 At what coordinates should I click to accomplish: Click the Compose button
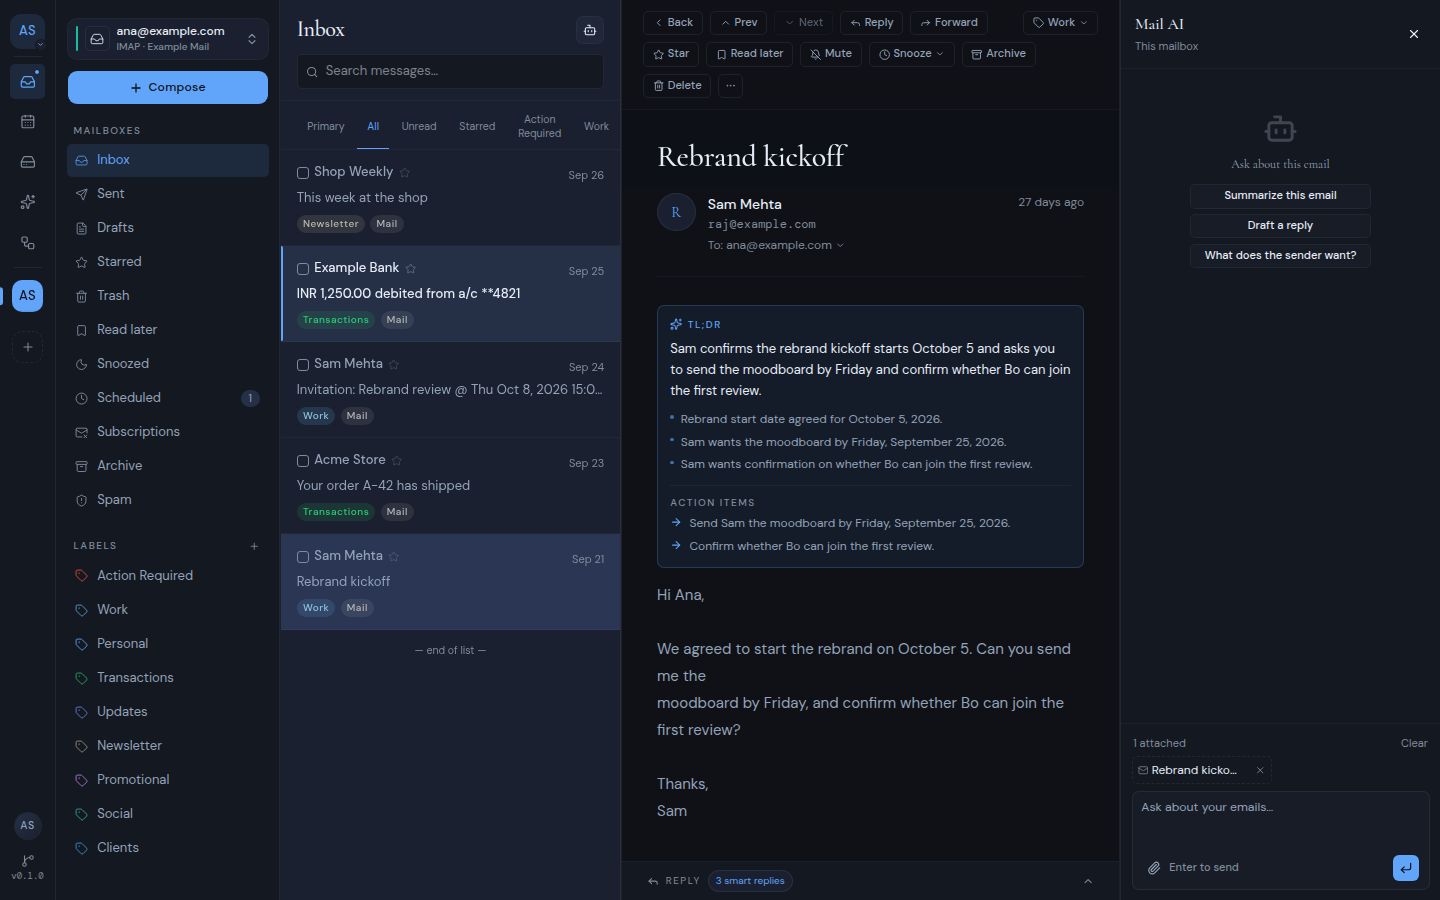click(168, 88)
